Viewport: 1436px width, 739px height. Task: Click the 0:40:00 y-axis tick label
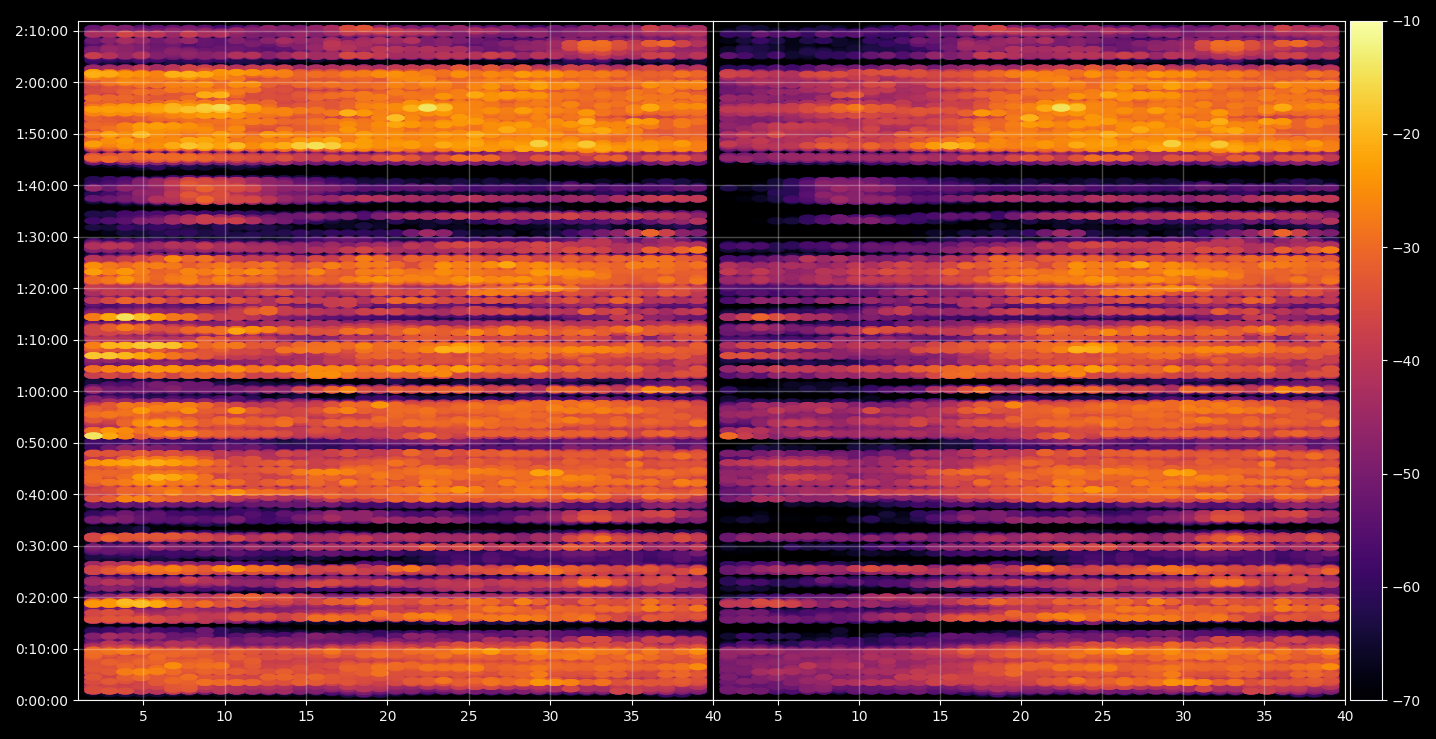coord(41,494)
